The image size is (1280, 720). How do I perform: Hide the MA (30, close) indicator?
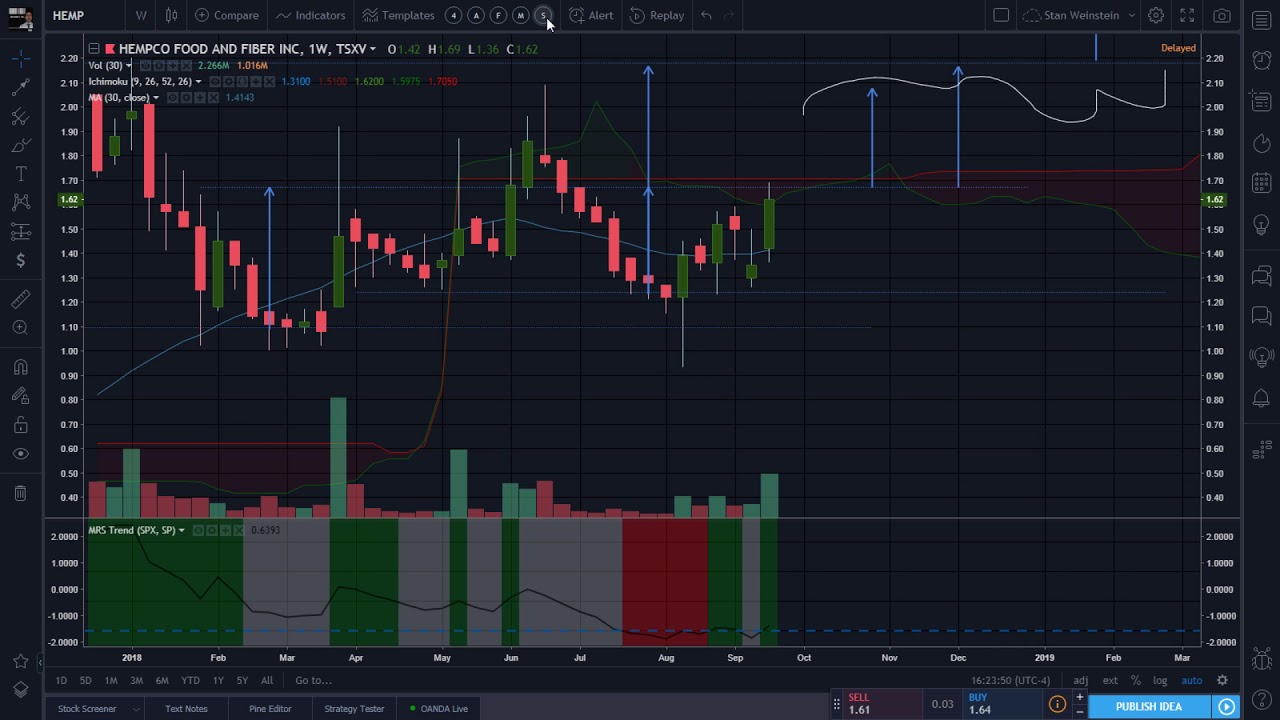pyautogui.click(x=172, y=98)
